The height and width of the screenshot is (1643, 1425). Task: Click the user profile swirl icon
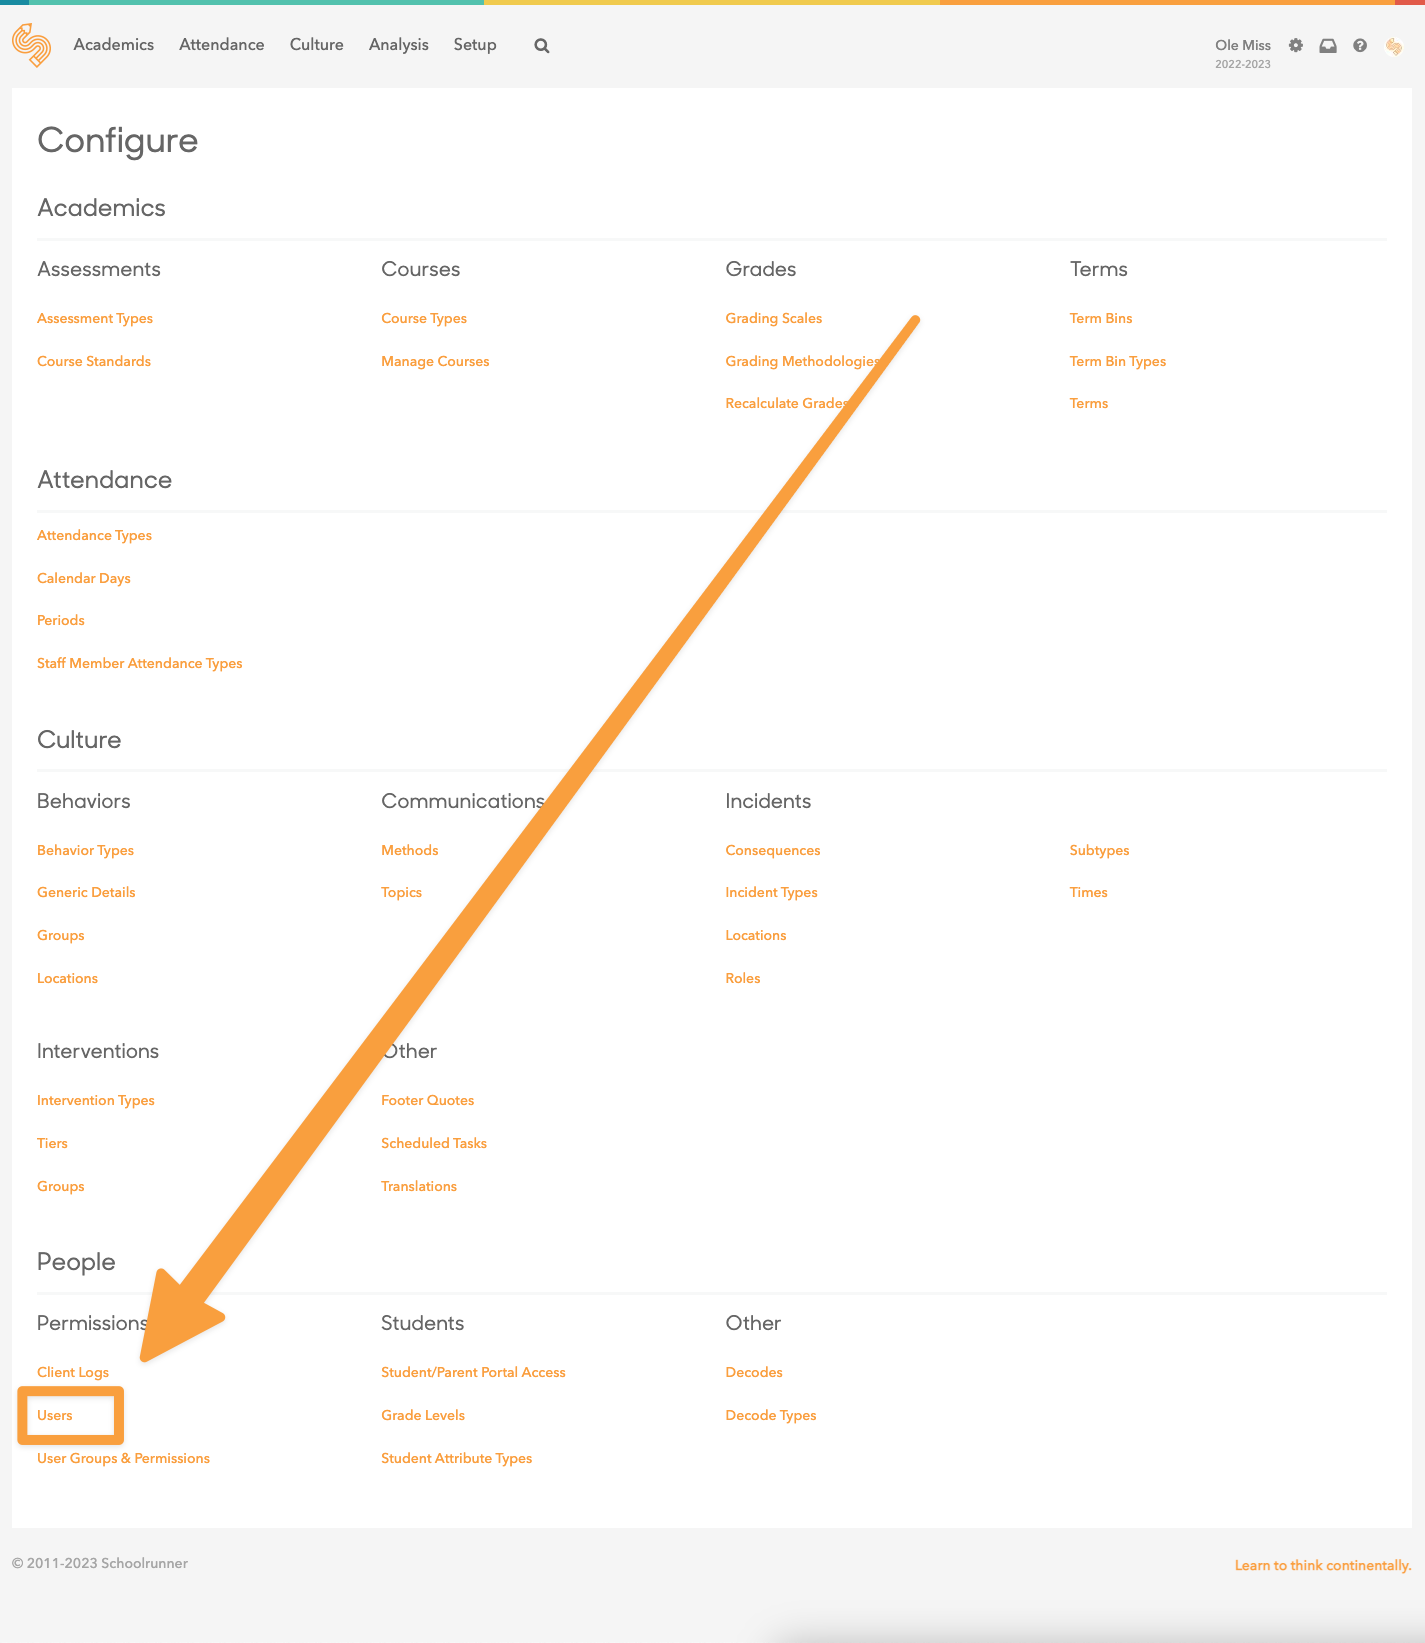click(x=1393, y=46)
